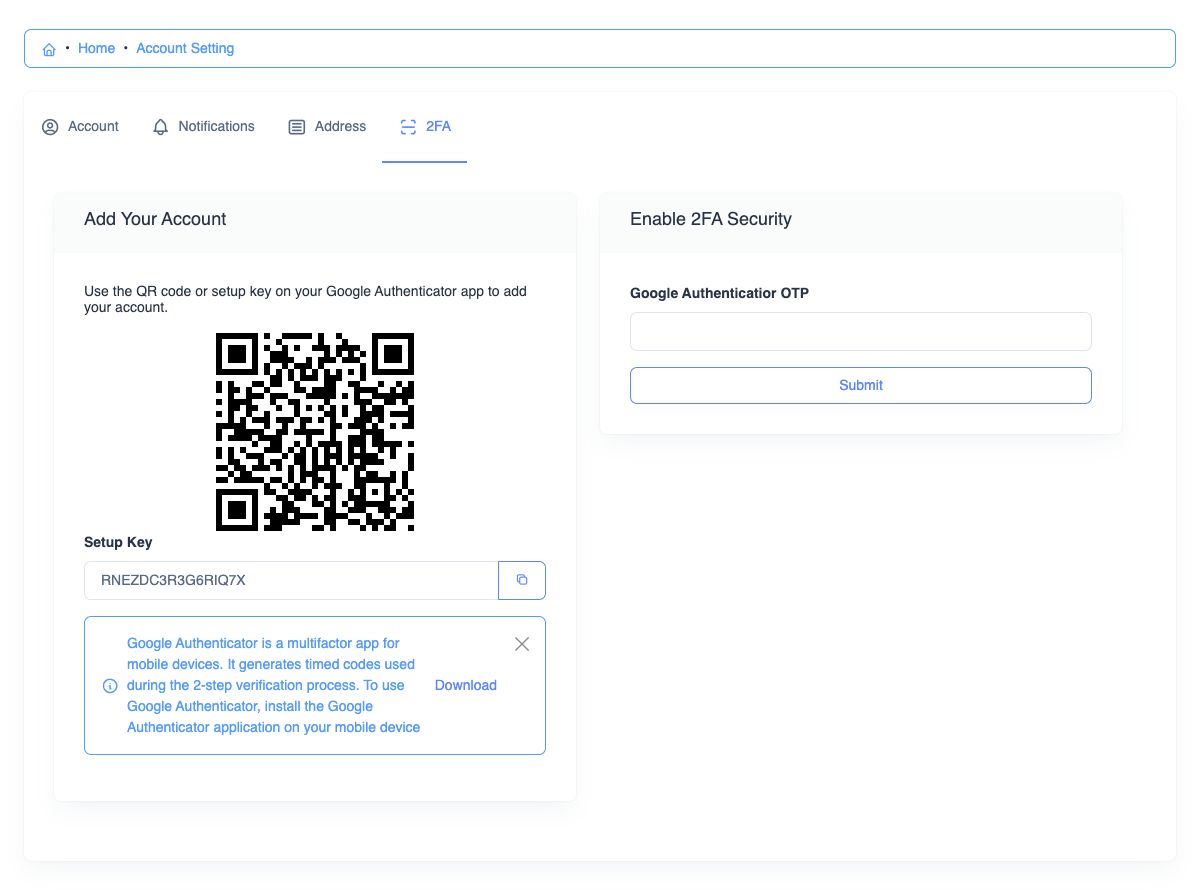Copy the setup key with the copy icon
1202x890 pixels.
click(522, 580)
